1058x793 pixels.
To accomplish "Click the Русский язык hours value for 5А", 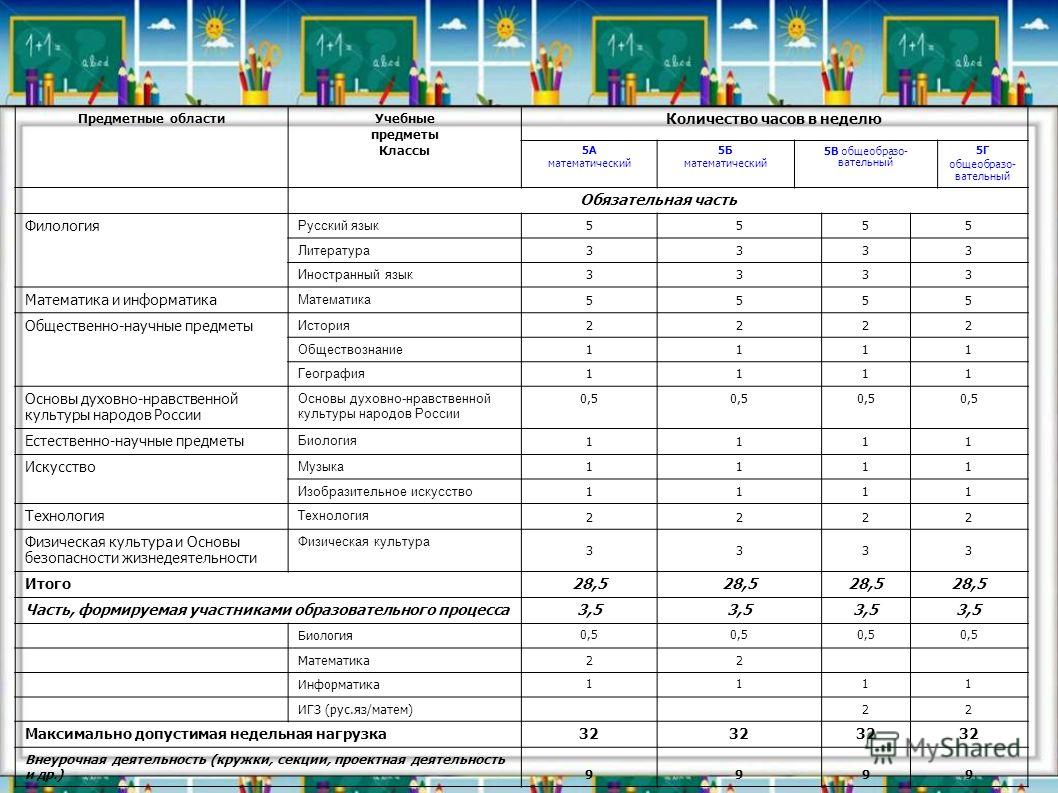I will tap(589, 225).
